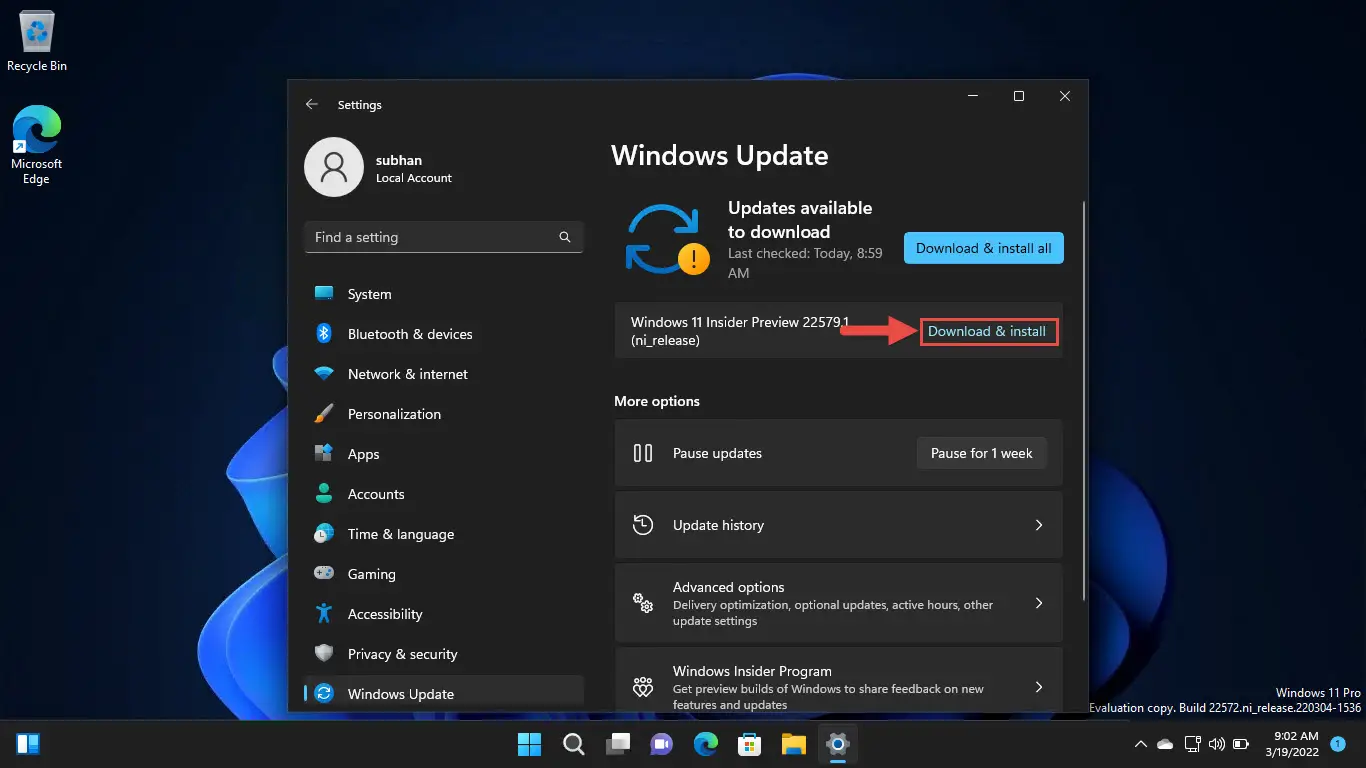This screenshot has height=768, width=1366.
Task: Click the Update history label
Action: pyautogui.click(x=718, y=525)
